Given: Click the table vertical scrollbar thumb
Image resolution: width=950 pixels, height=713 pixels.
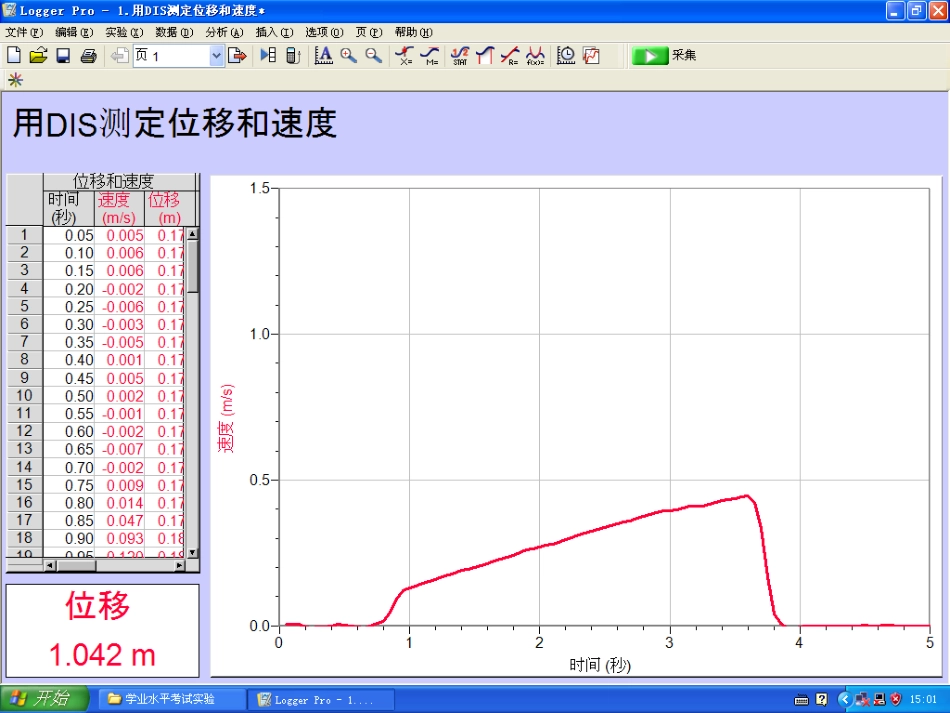Looking at the screenshot, I should pyautogui.click(x=193, y=267).
